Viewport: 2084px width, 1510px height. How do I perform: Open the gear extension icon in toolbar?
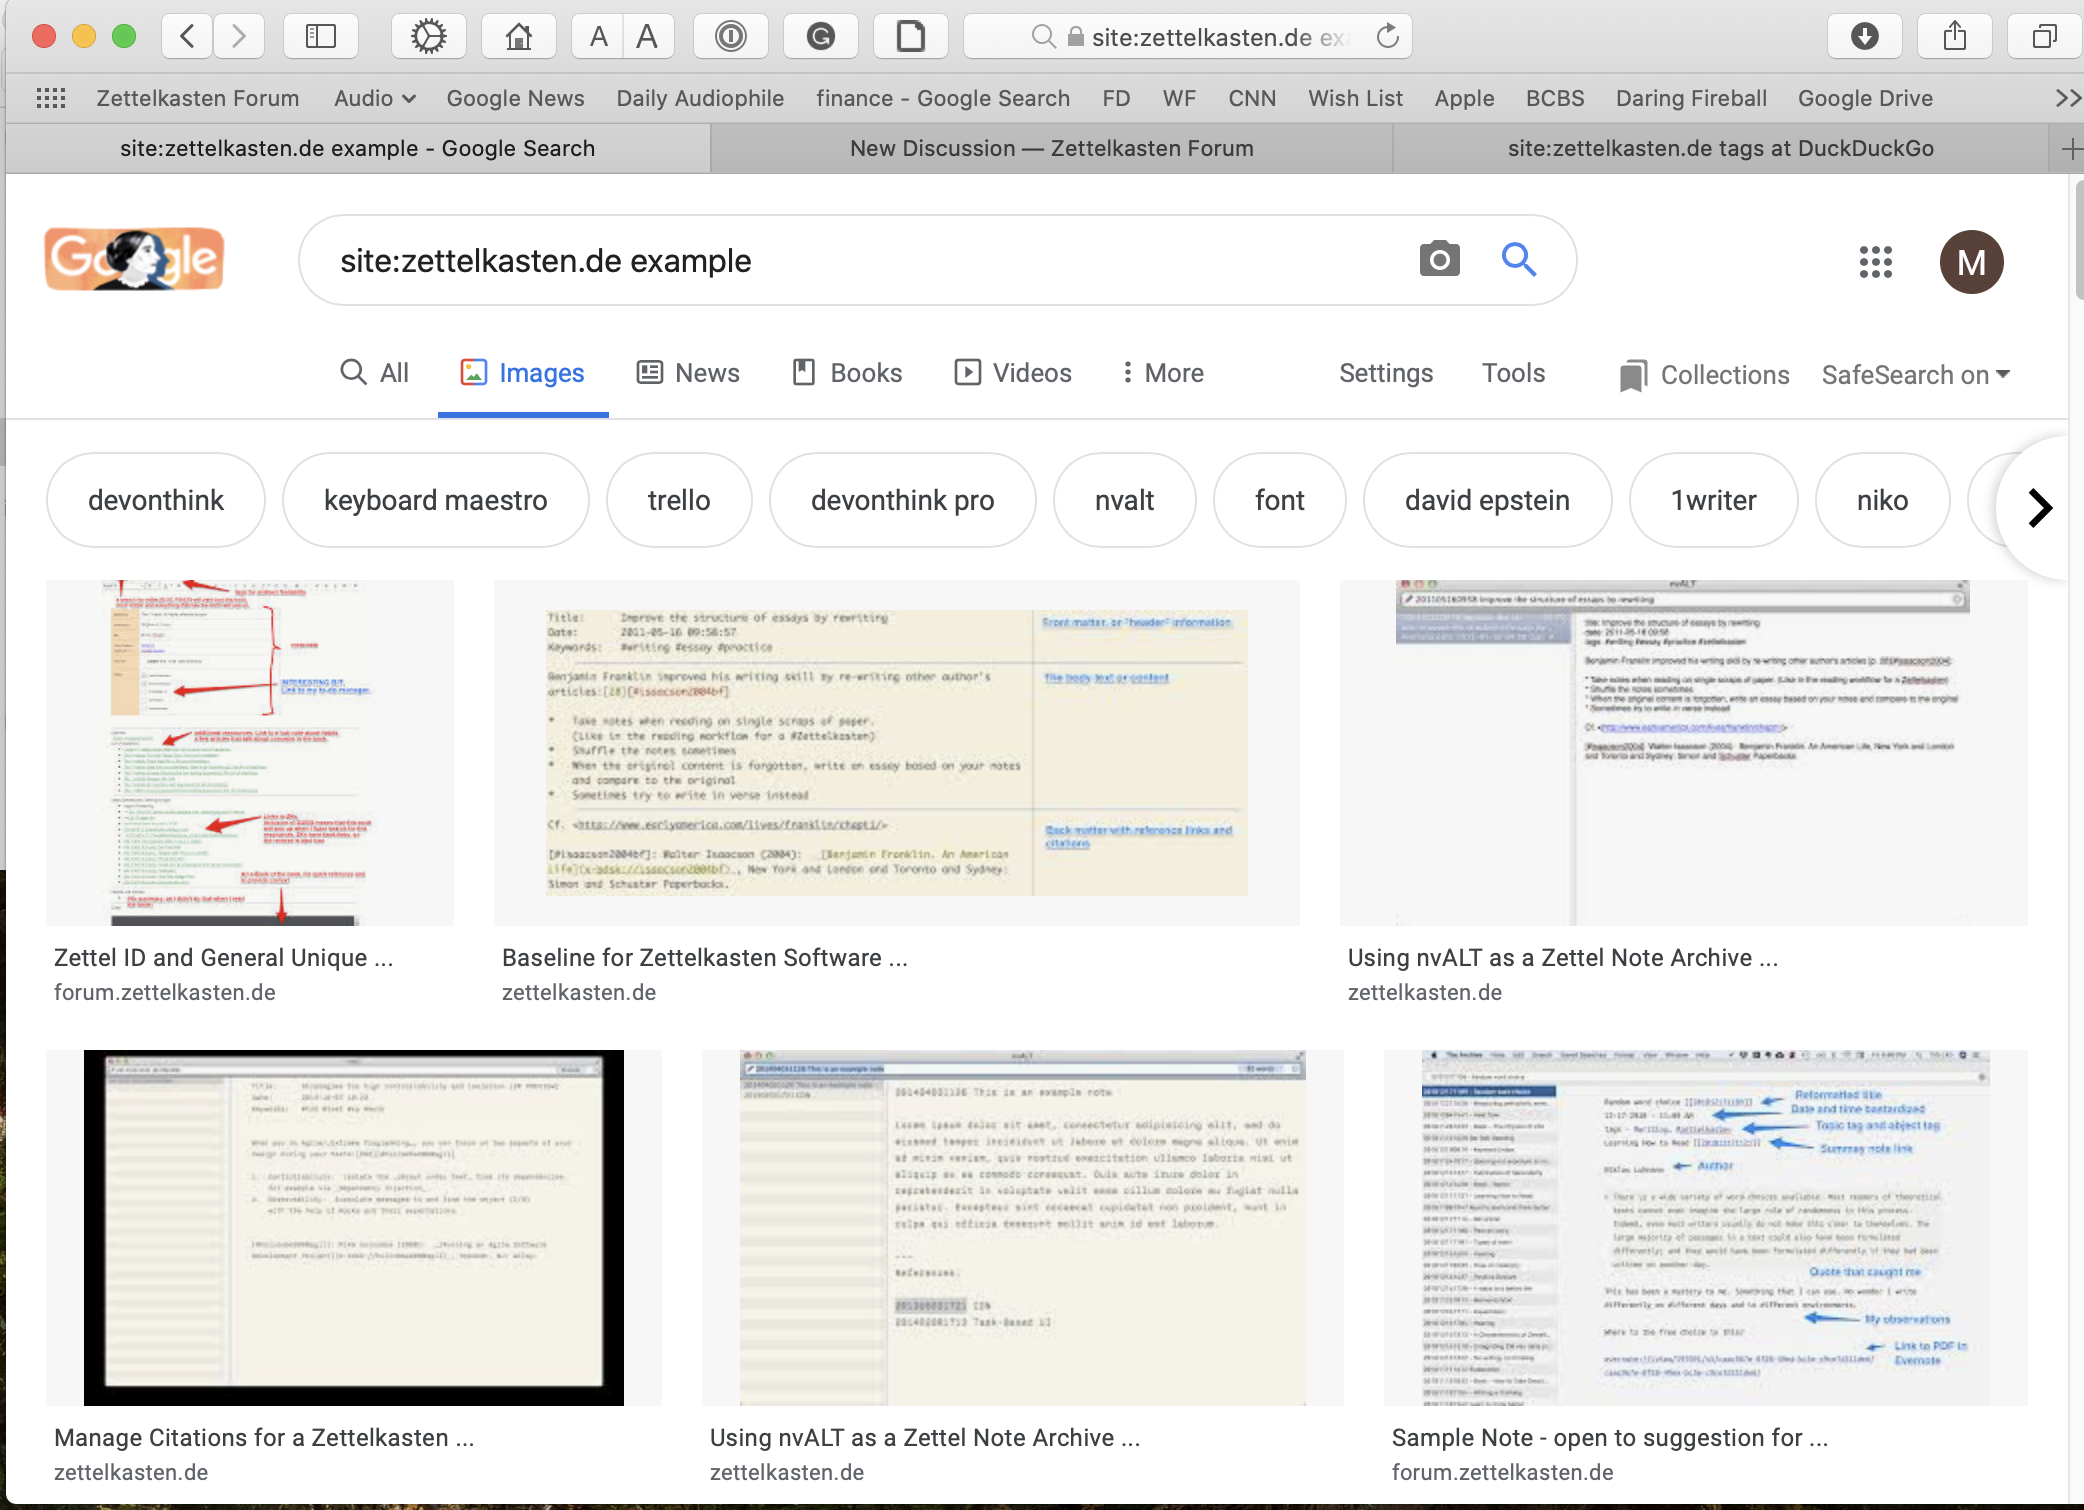click(x=429, y=37)
